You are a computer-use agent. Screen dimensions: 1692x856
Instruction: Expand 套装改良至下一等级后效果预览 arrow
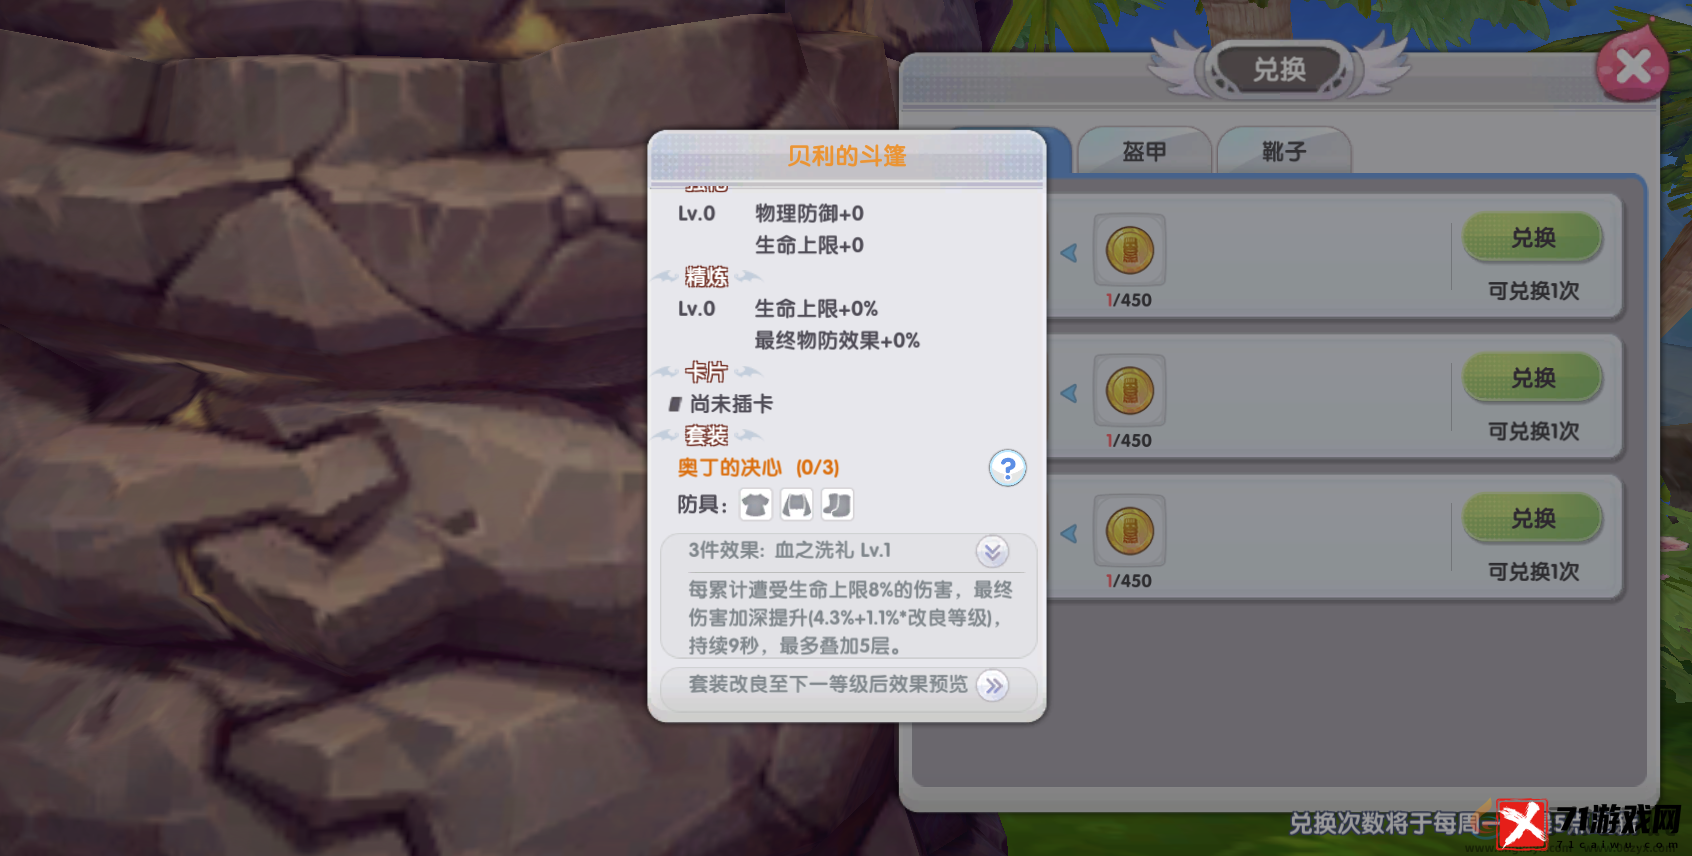click(992, 686)
